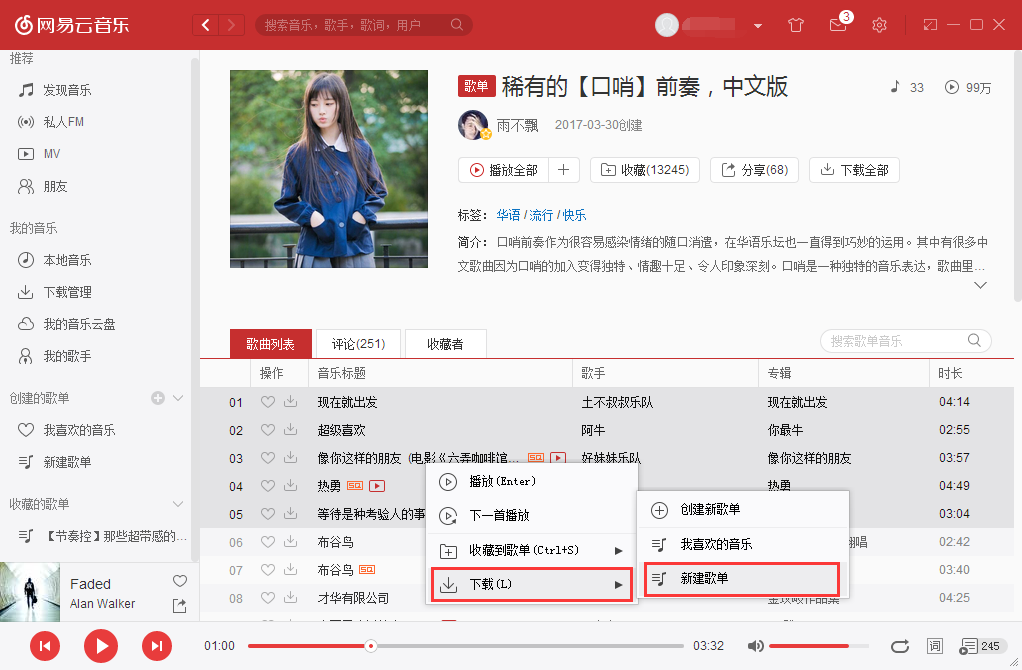This screenshot has width=1022, height=670.
Task: Open the current play queue showing 245 songs
Action: coord(975,646)
